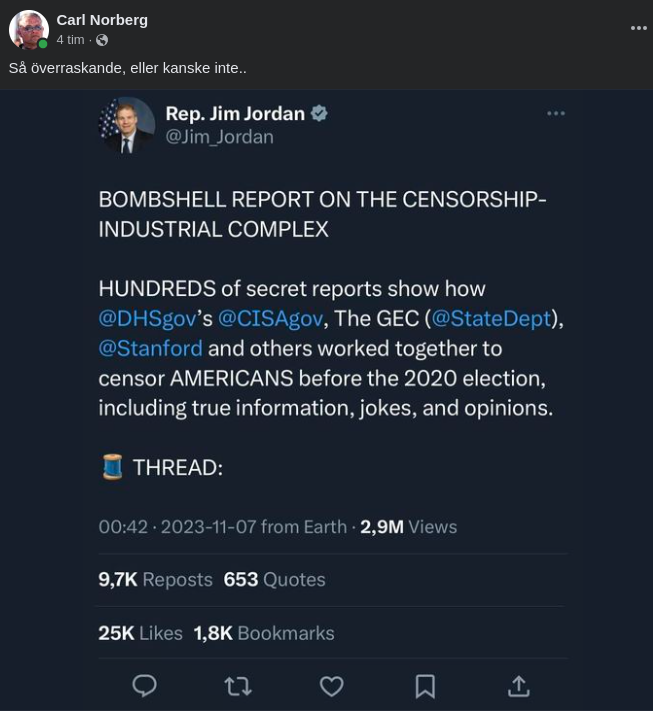Click the @CISAgov mention

(270, 319)
